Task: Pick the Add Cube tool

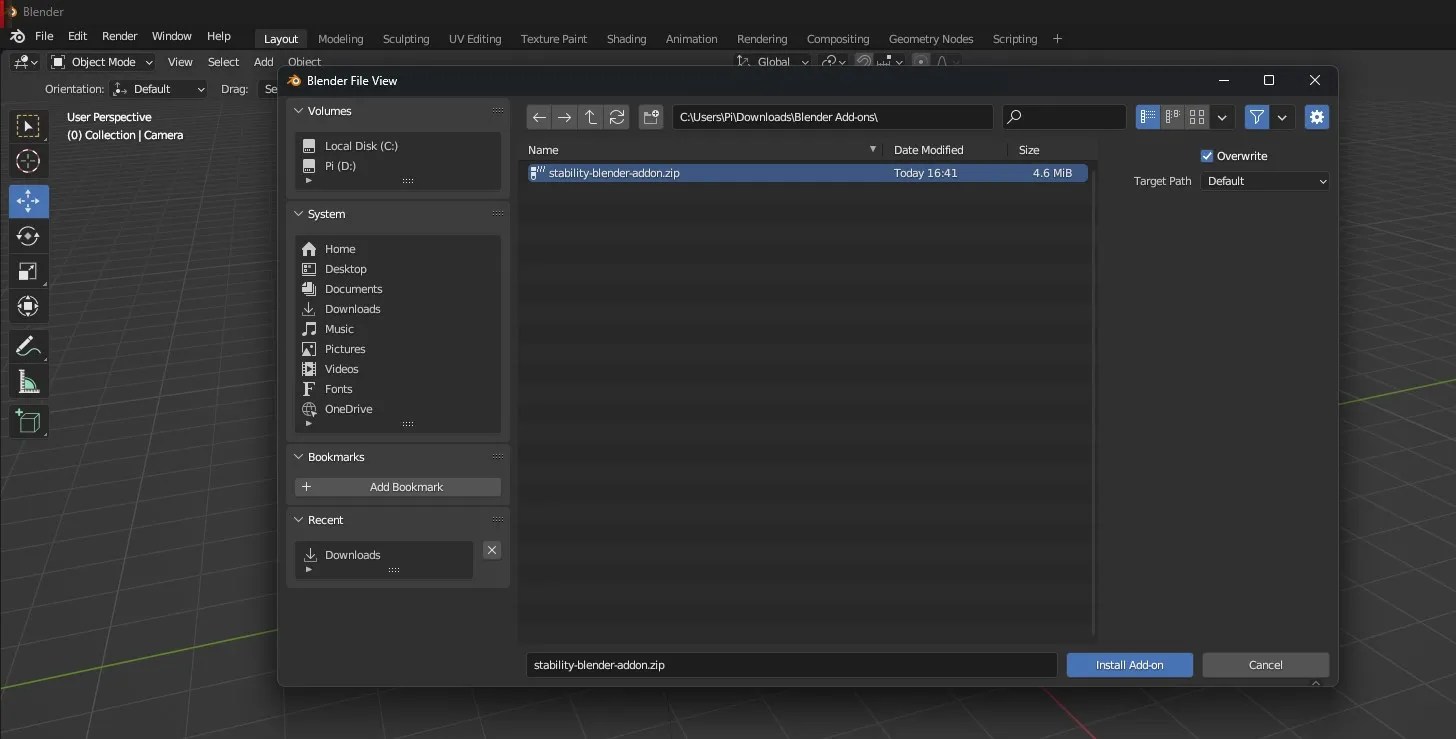Action: click(28, 421)
